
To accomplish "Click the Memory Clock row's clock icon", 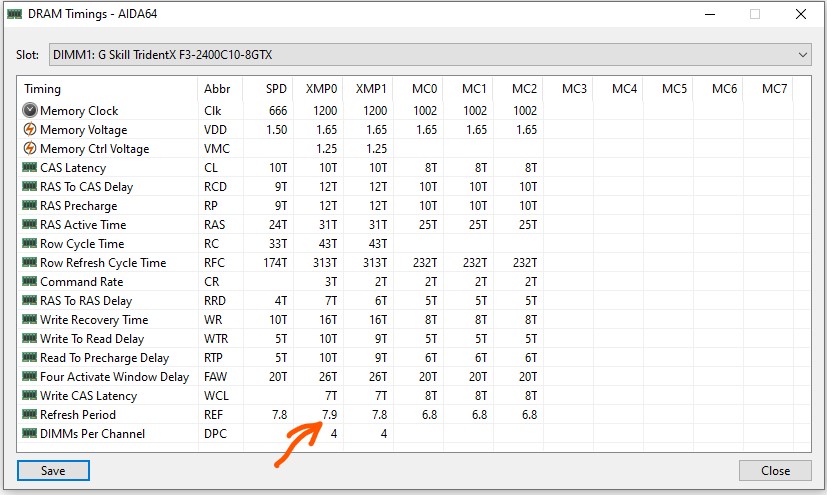I will 30,110.
